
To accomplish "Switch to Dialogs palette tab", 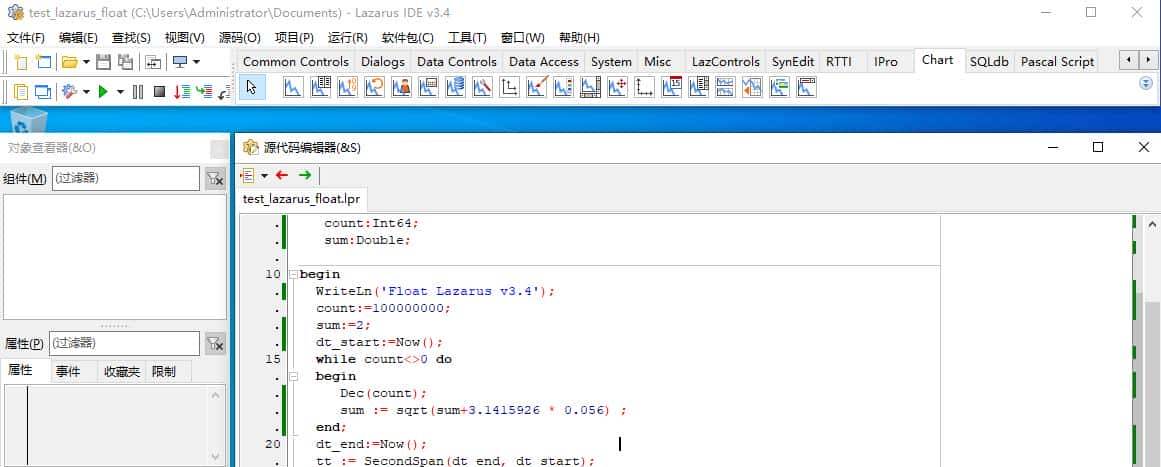I will pos(383,61).
